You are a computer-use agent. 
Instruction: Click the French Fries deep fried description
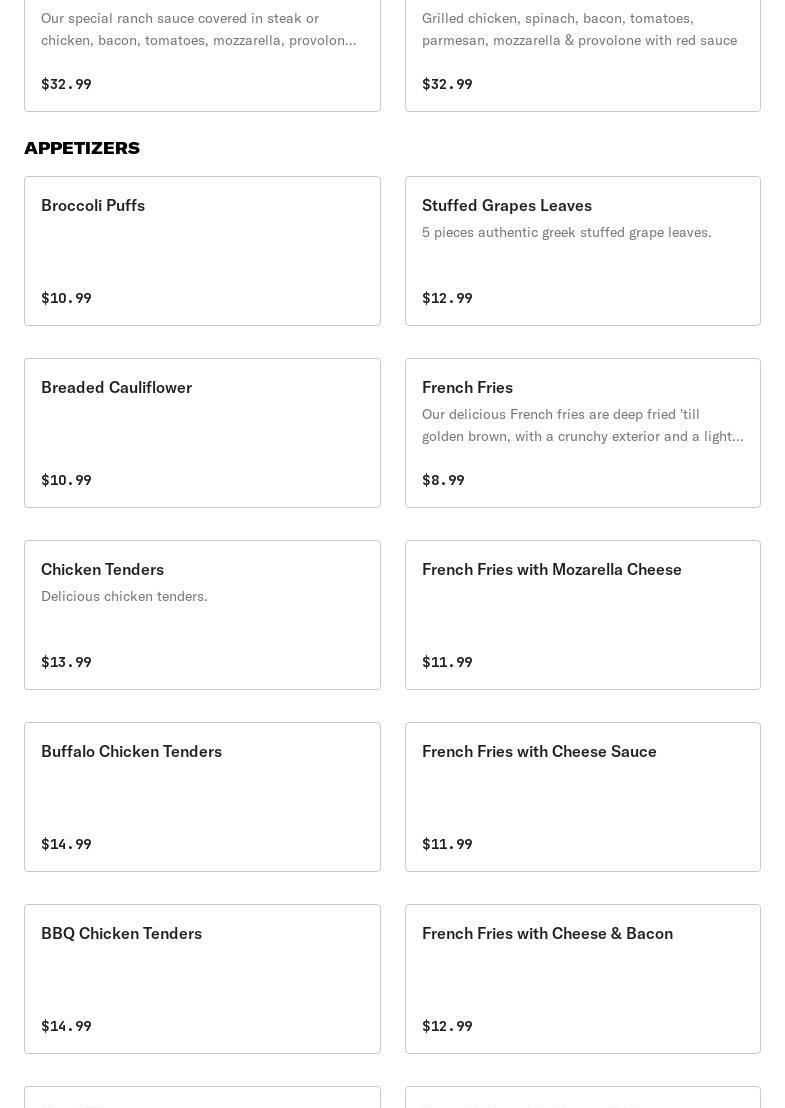click(582, 425)
